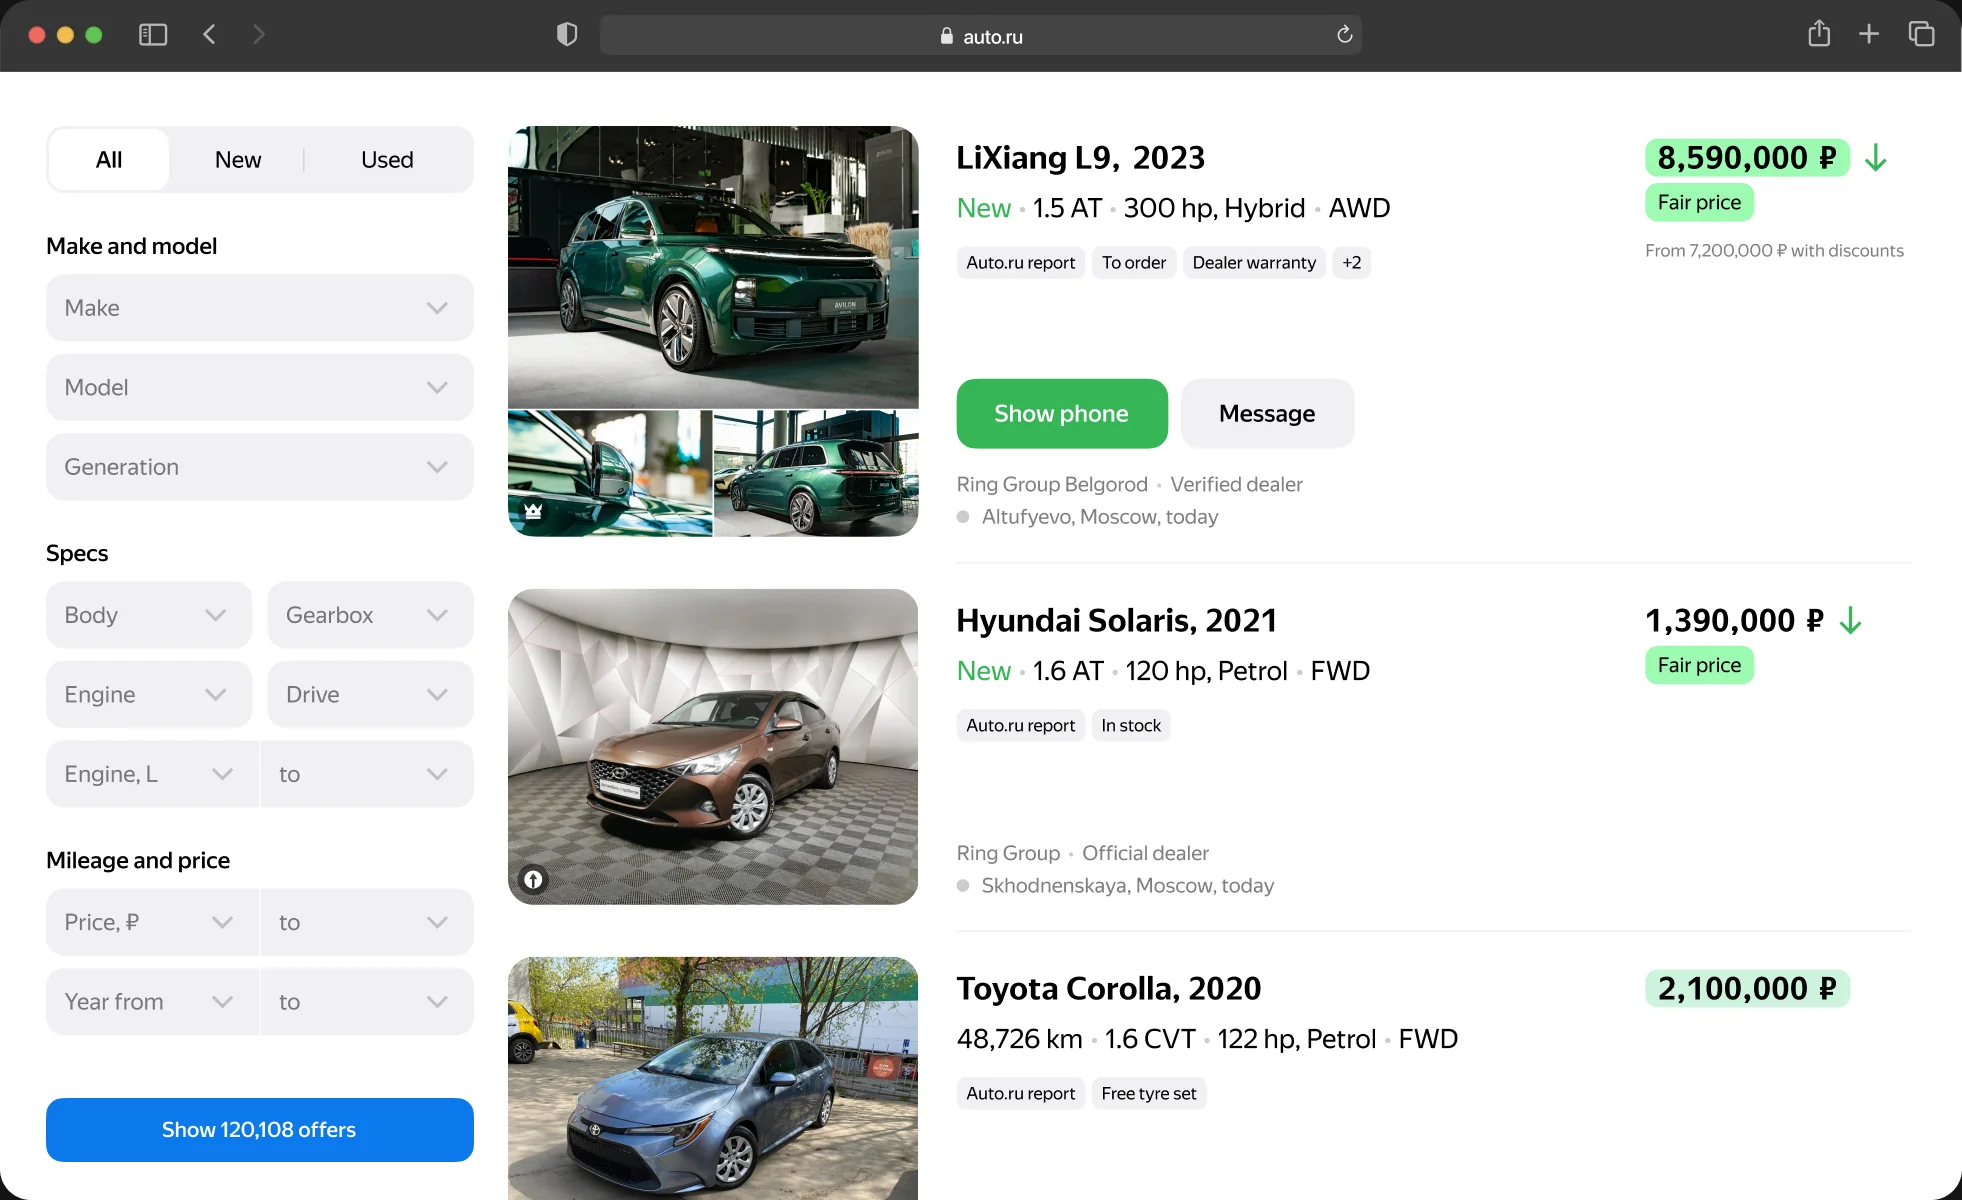Expand the Drive filter dropdown

point(370,694)
